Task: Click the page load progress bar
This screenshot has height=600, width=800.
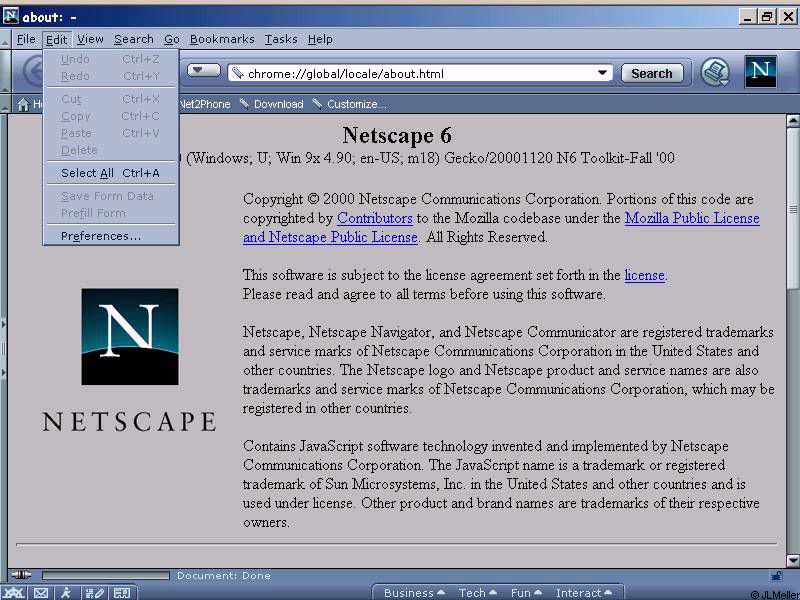Action: 106,576
